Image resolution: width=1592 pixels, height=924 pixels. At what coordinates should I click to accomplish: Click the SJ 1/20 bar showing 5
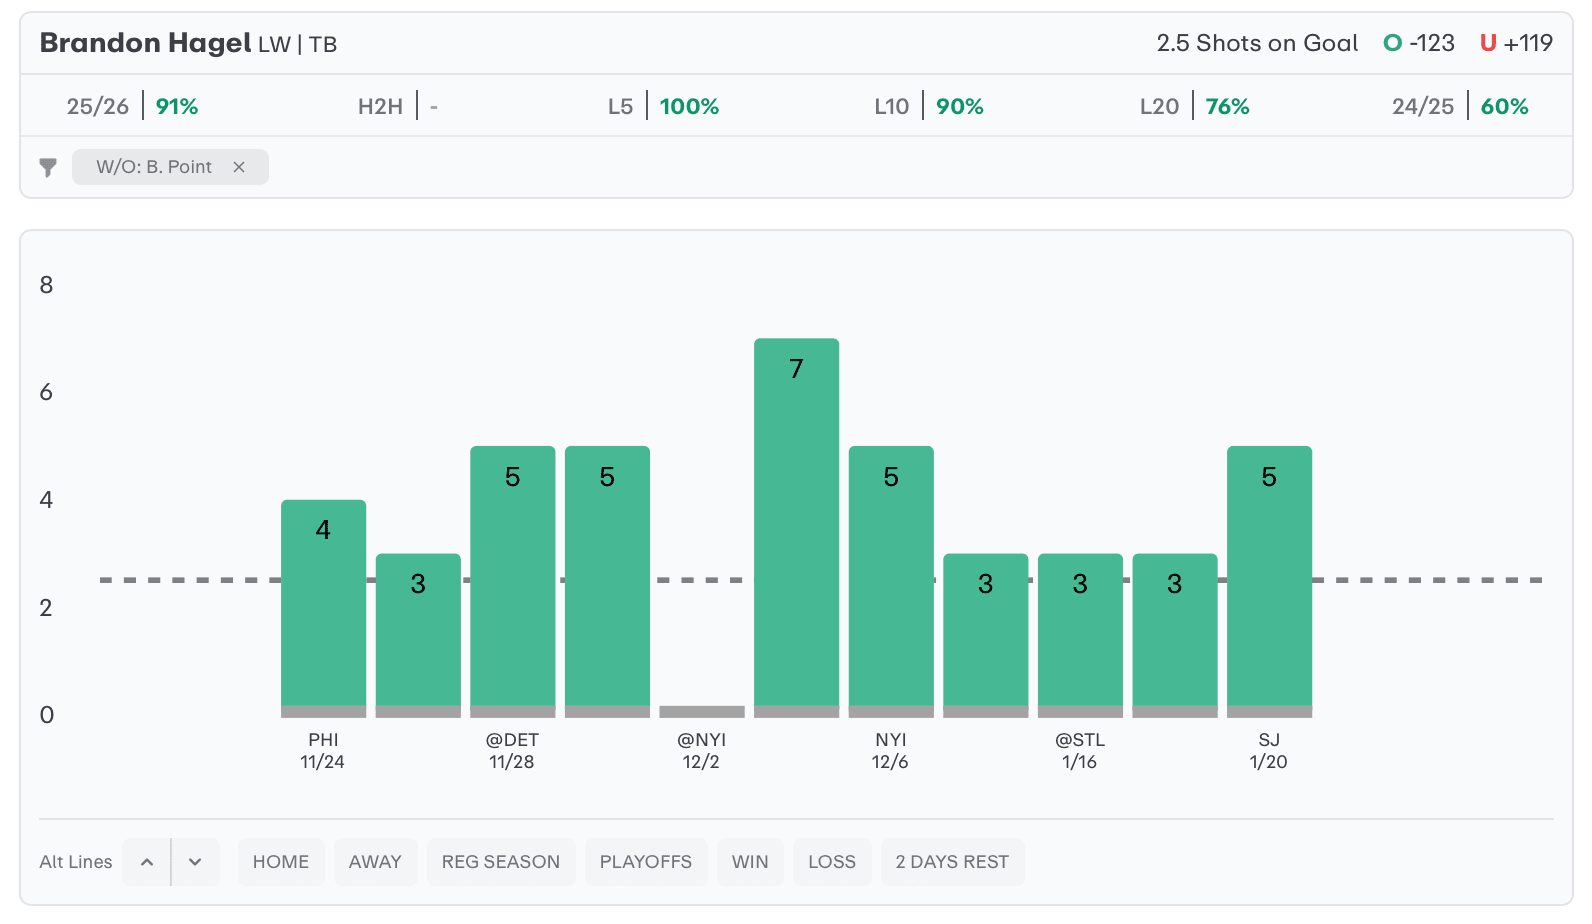click(1269, 578)
